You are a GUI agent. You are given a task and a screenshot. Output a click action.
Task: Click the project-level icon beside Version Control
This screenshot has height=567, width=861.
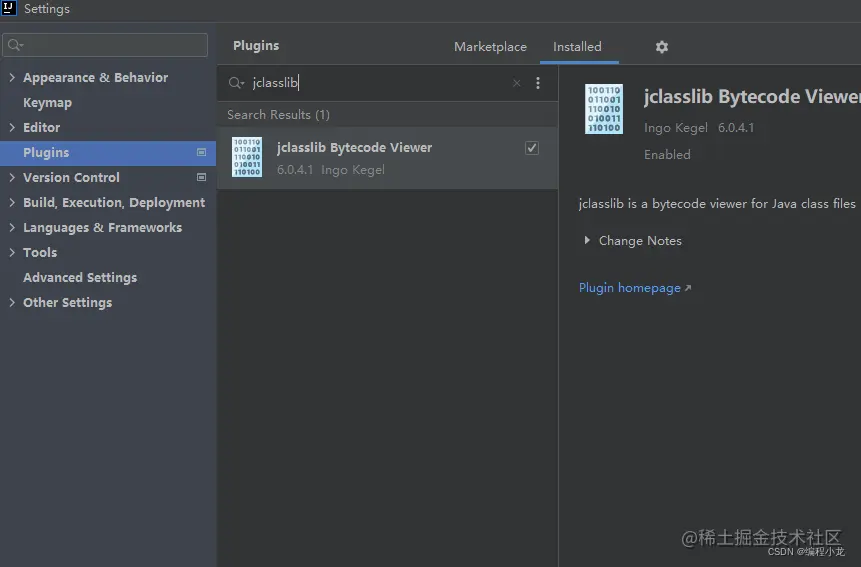coord(202,177)
